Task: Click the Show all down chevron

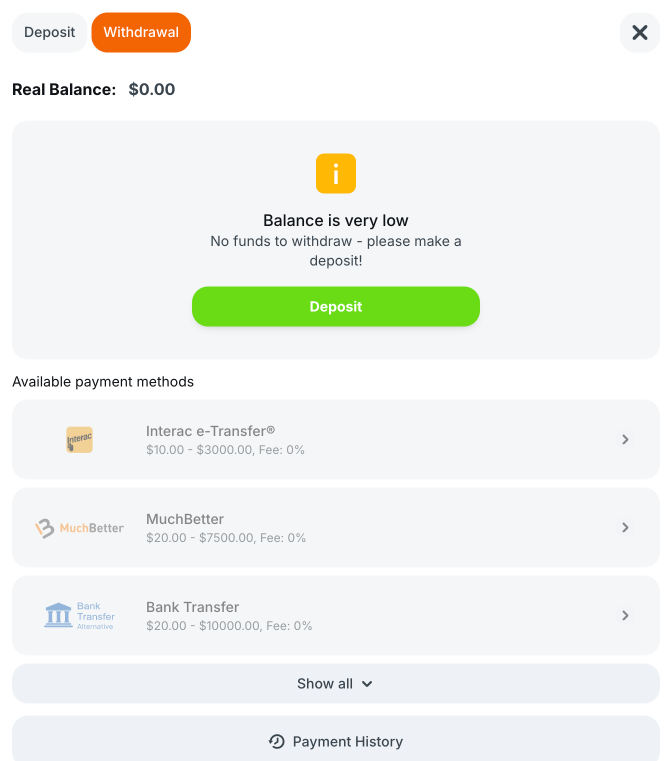Action: coord(367,684)
